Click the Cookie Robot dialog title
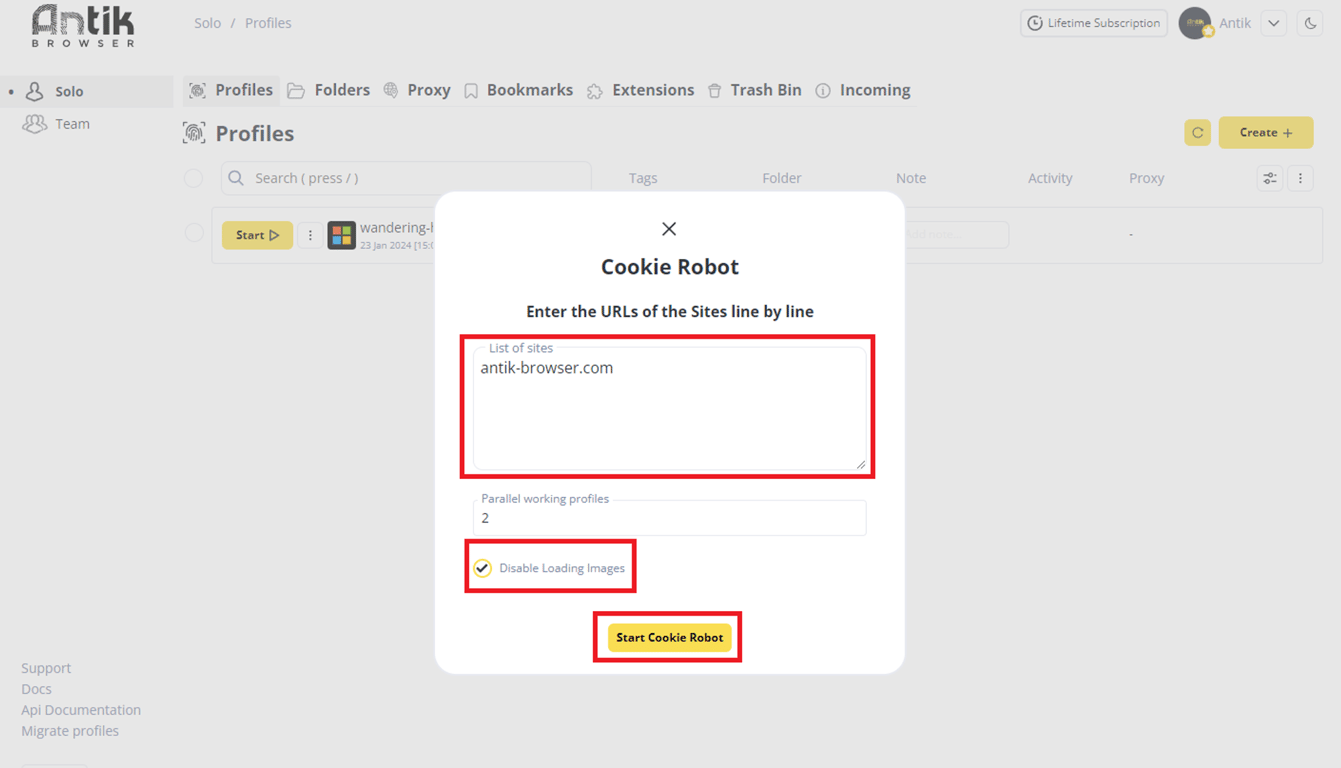The image size is (1341, 768). tap(670, 267)
